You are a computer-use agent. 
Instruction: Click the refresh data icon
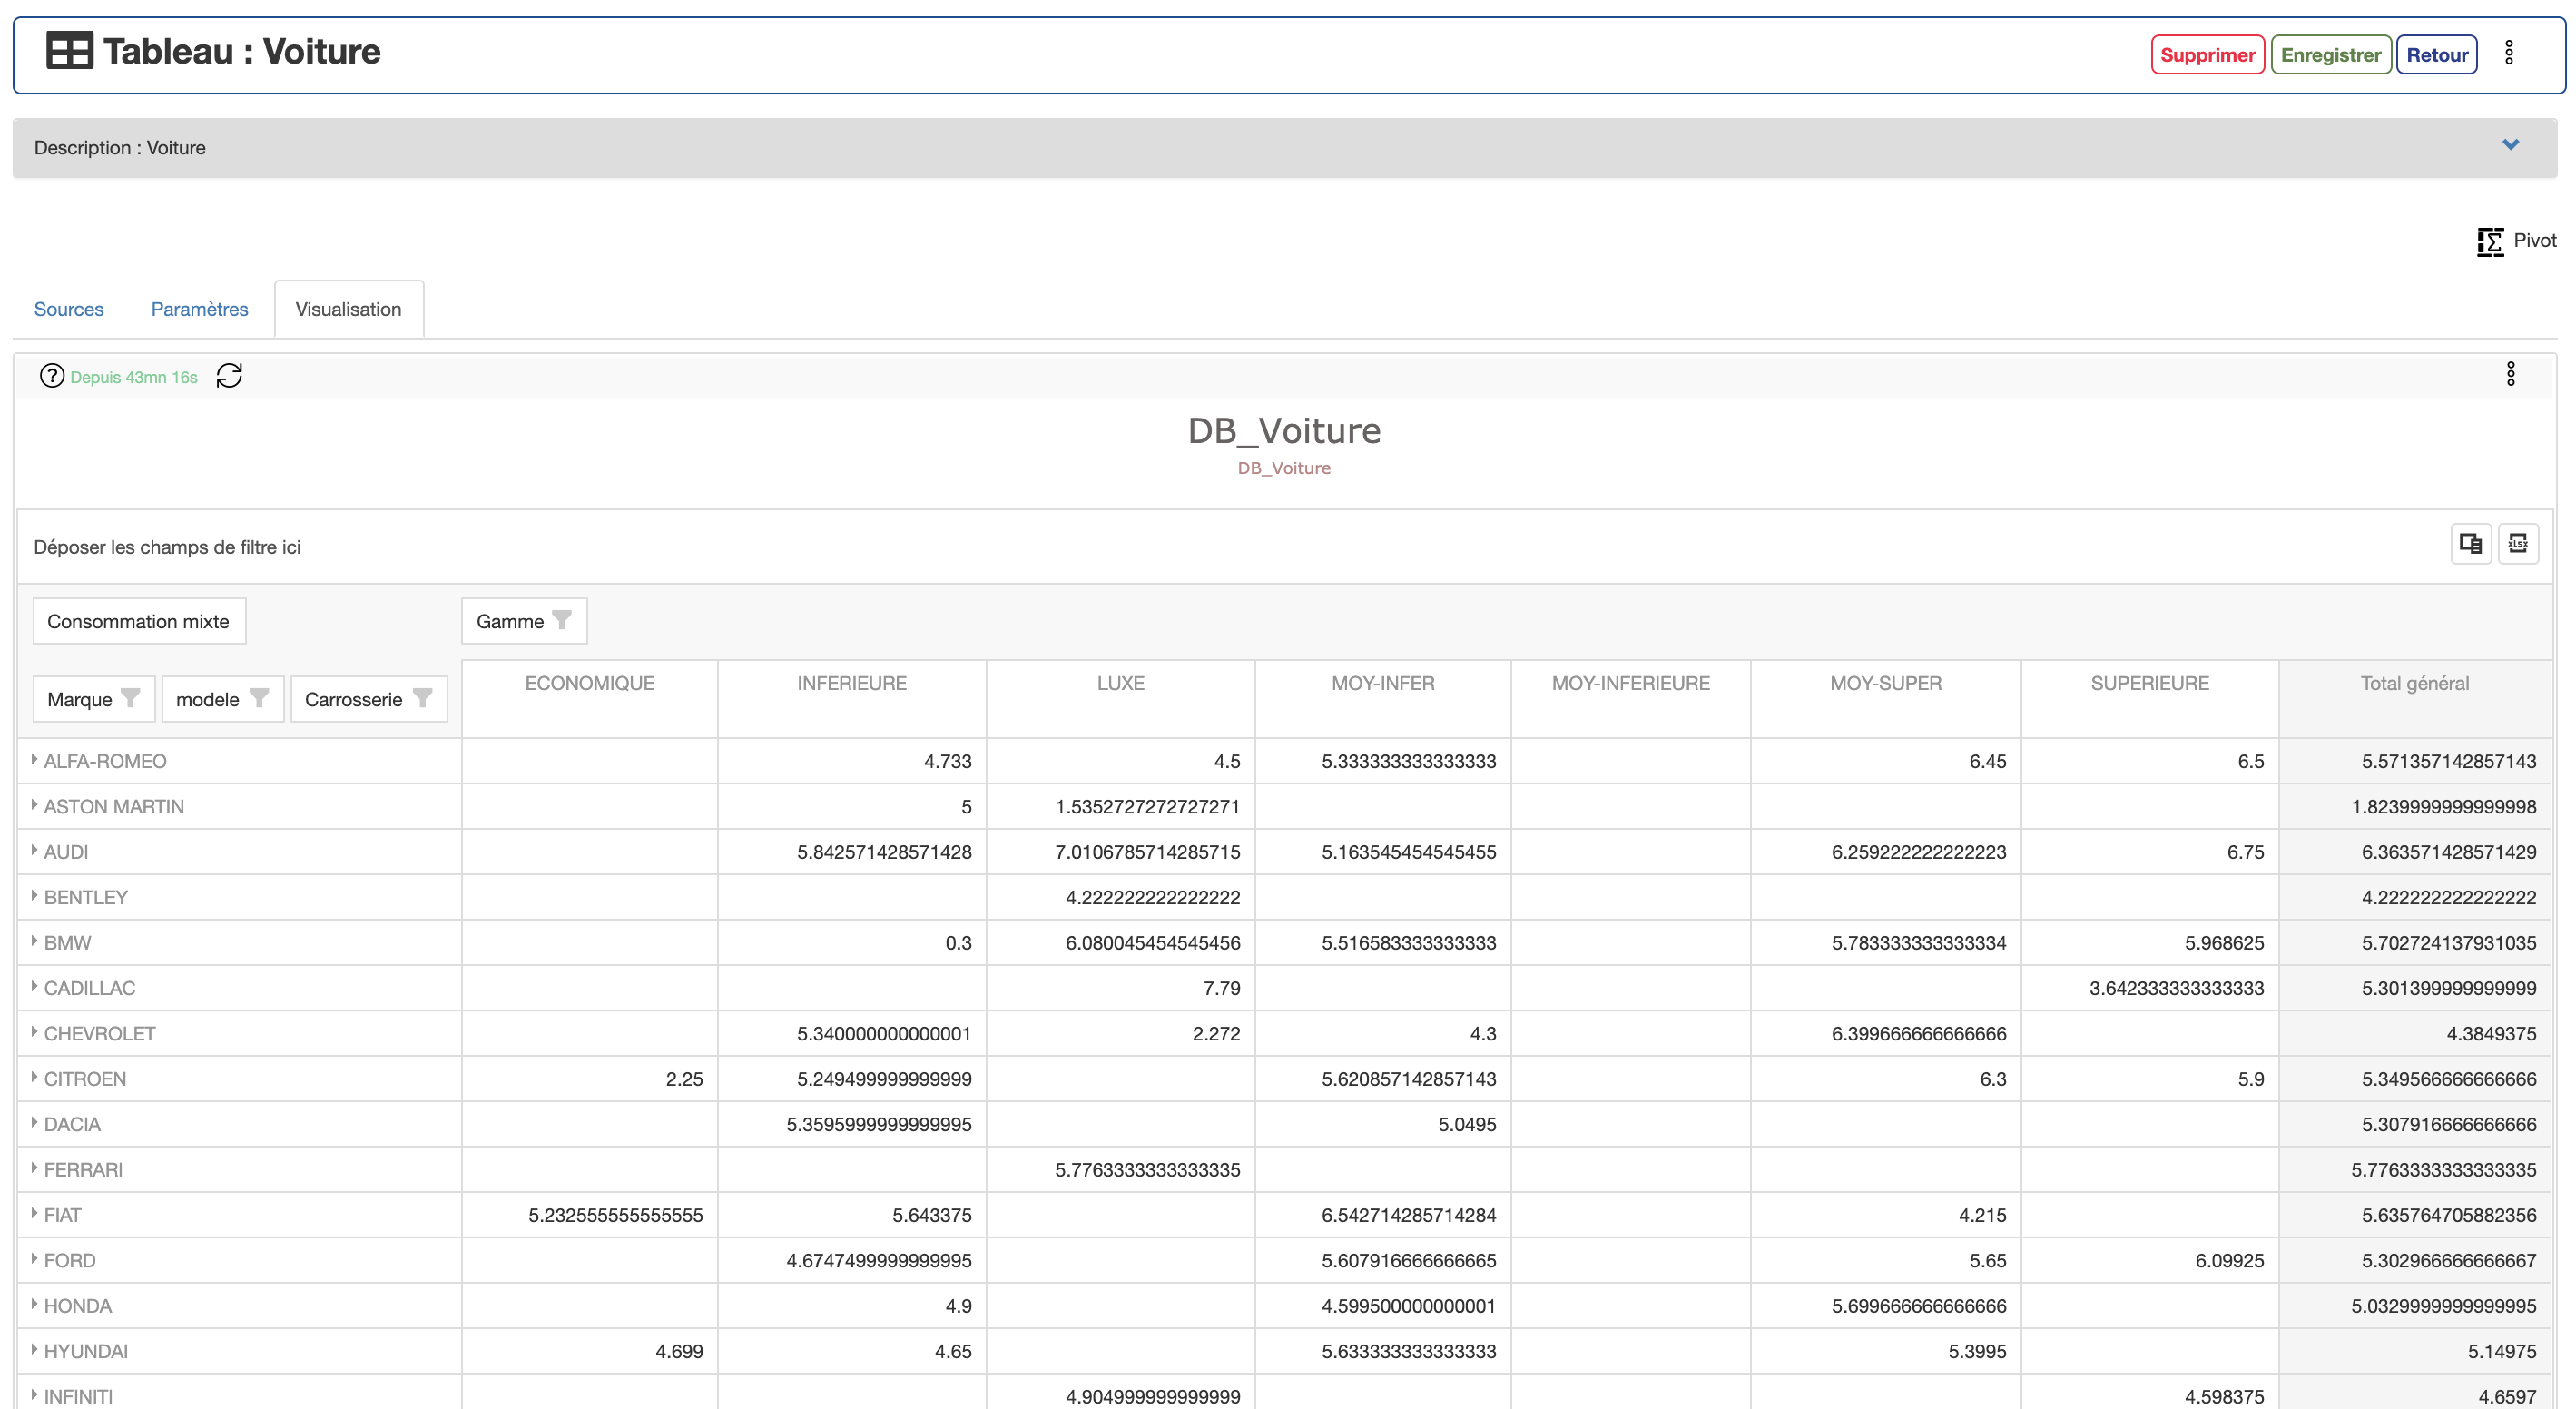point(229,376)
